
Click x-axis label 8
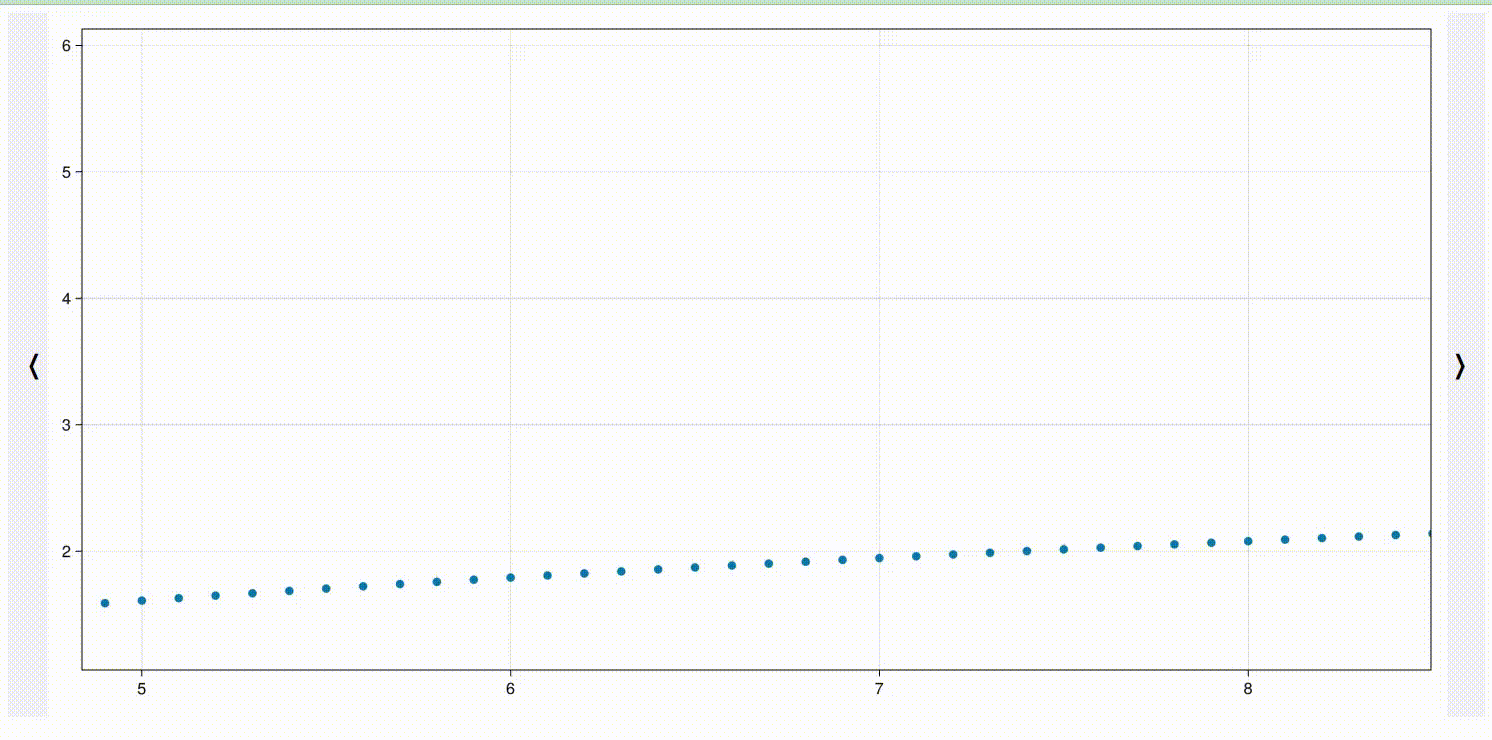(1248, 688)
